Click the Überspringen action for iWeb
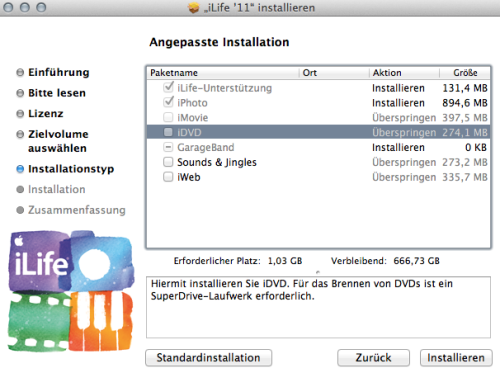The width and height of the screenshot is (500, 373). [x=404, y=177]
